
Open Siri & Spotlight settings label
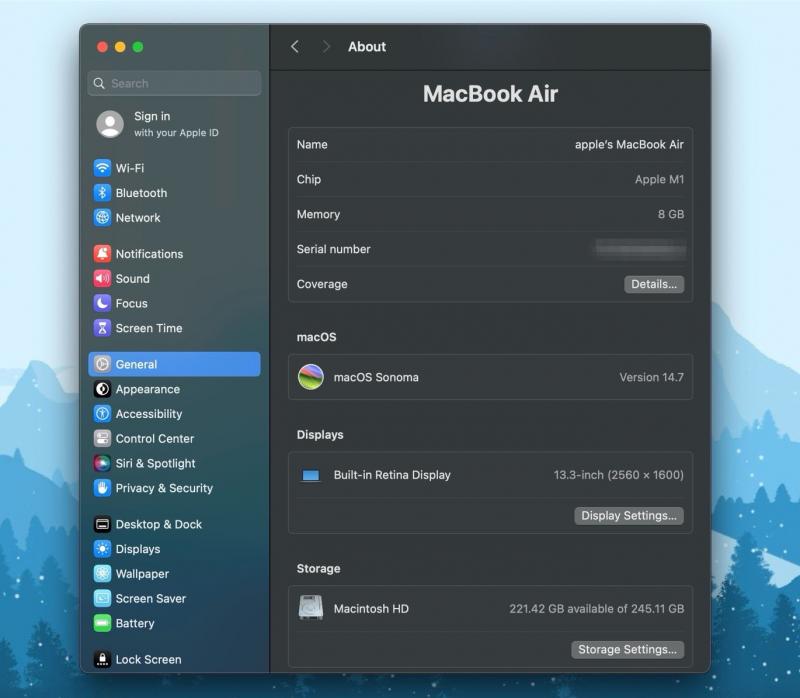coord(156,463)
